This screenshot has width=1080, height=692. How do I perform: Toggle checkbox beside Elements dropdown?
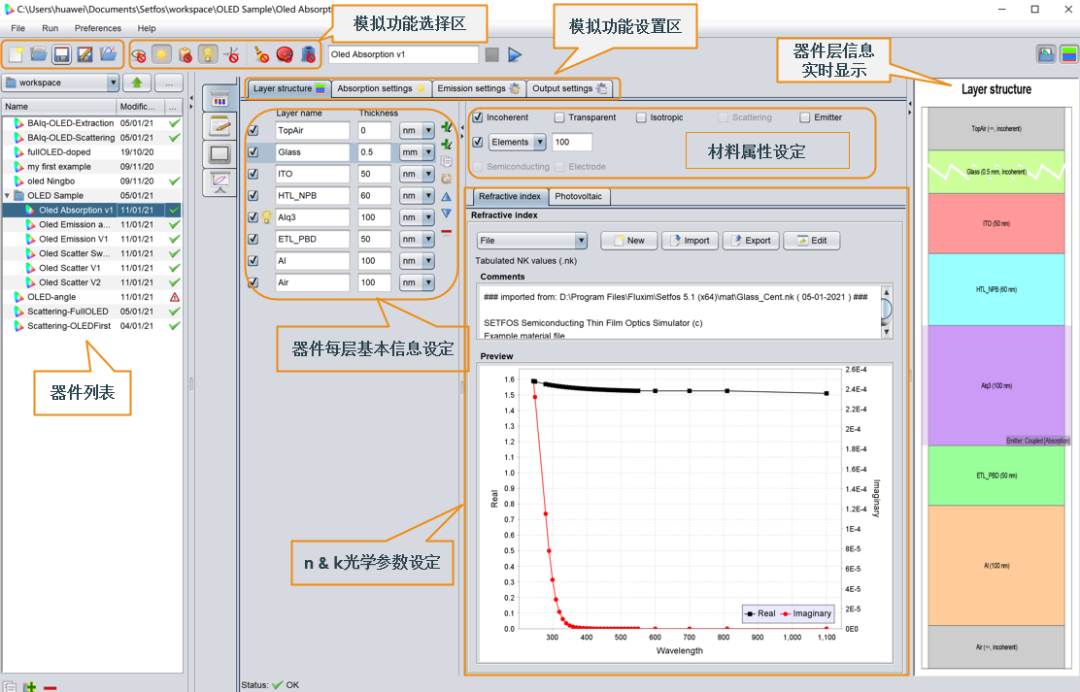477,142
